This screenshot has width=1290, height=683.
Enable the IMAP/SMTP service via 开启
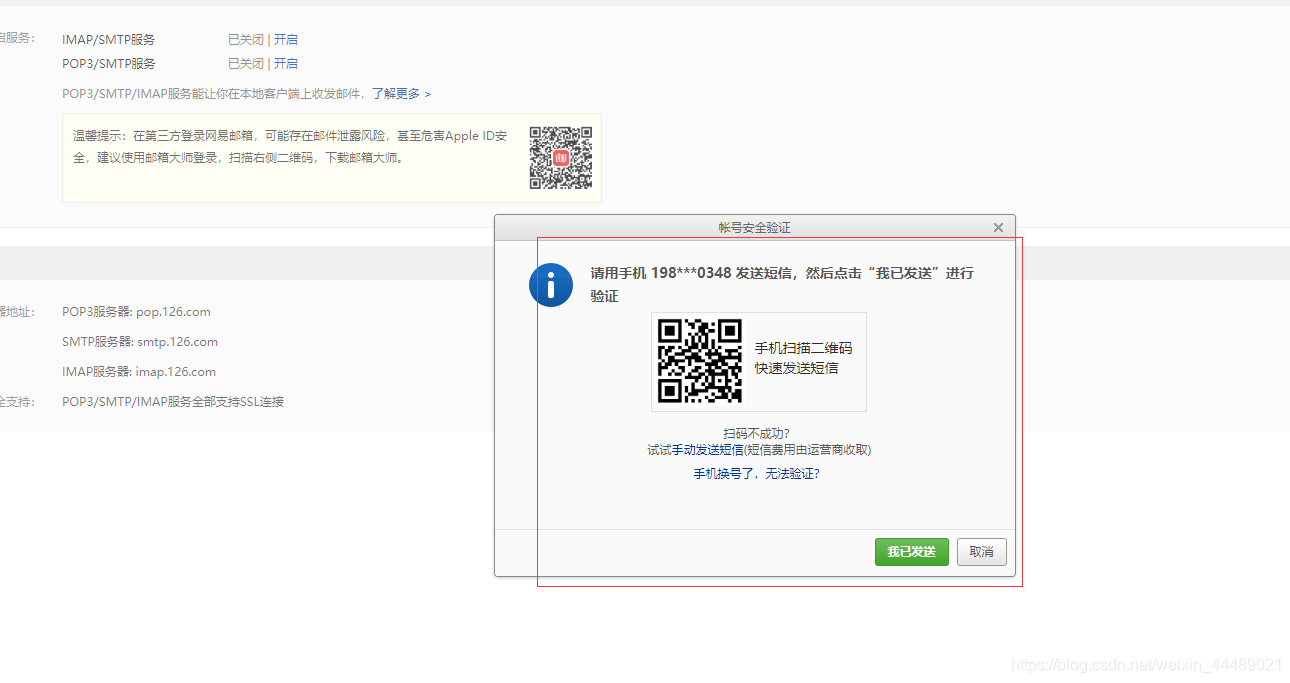click(286, 40)
